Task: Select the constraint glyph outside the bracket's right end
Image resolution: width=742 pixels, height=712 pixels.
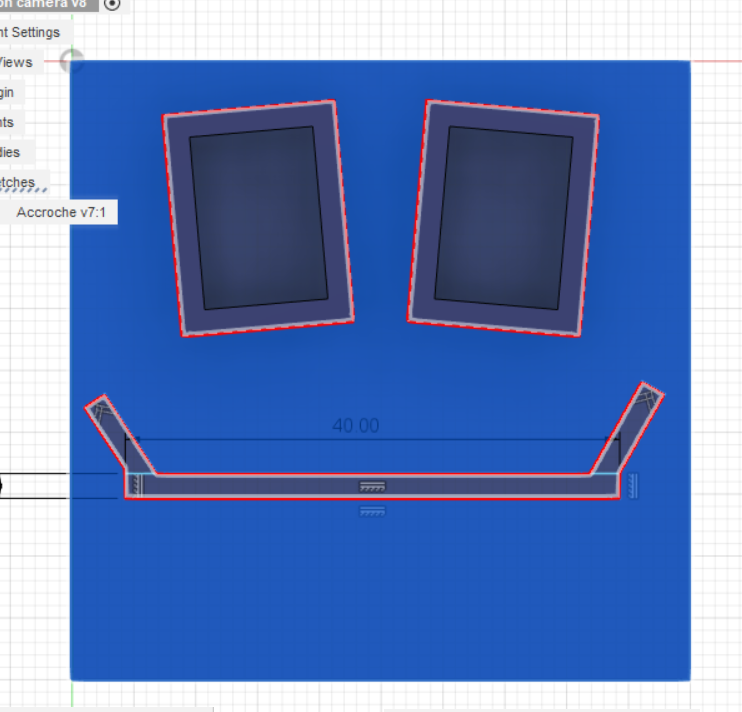Action: [x=633, y=486]
